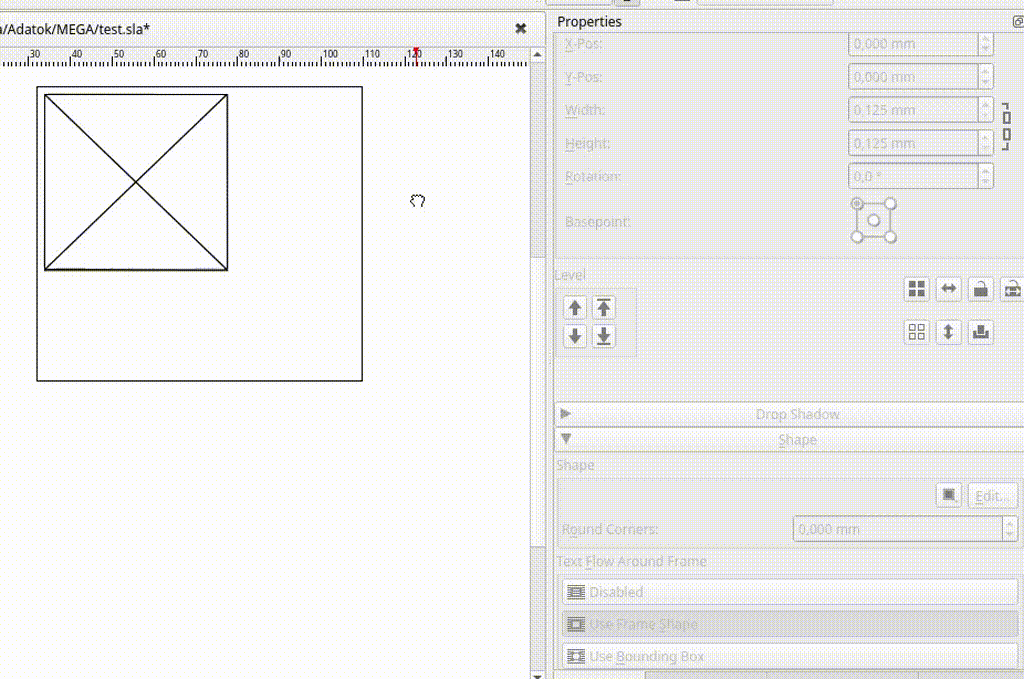
Task: Send object to bottom level
Action: click(x=603, y=336)
